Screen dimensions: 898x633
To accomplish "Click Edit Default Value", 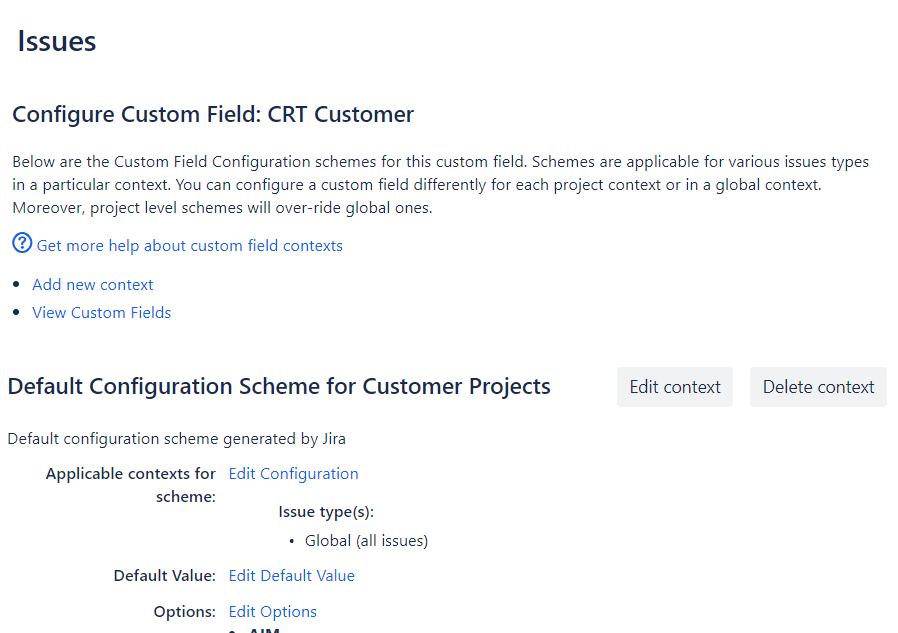I will click(x=291, y=576).
